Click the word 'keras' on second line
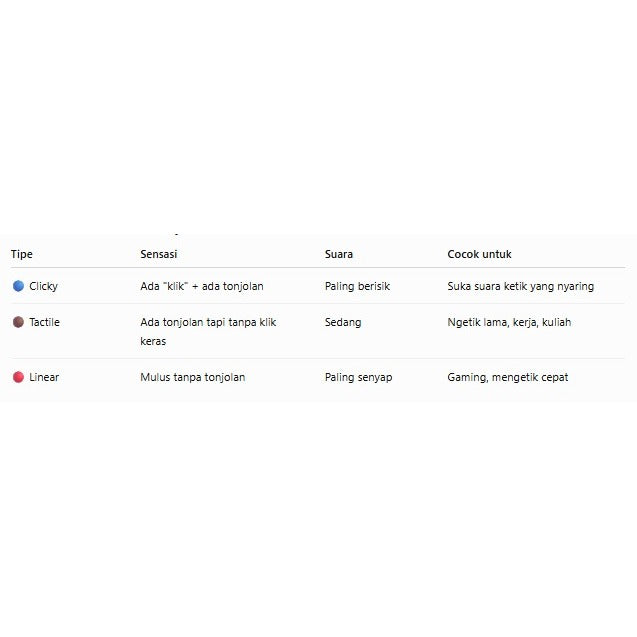Image resolution: width=637 pixels, height=637 pixels. click(153, 341)
